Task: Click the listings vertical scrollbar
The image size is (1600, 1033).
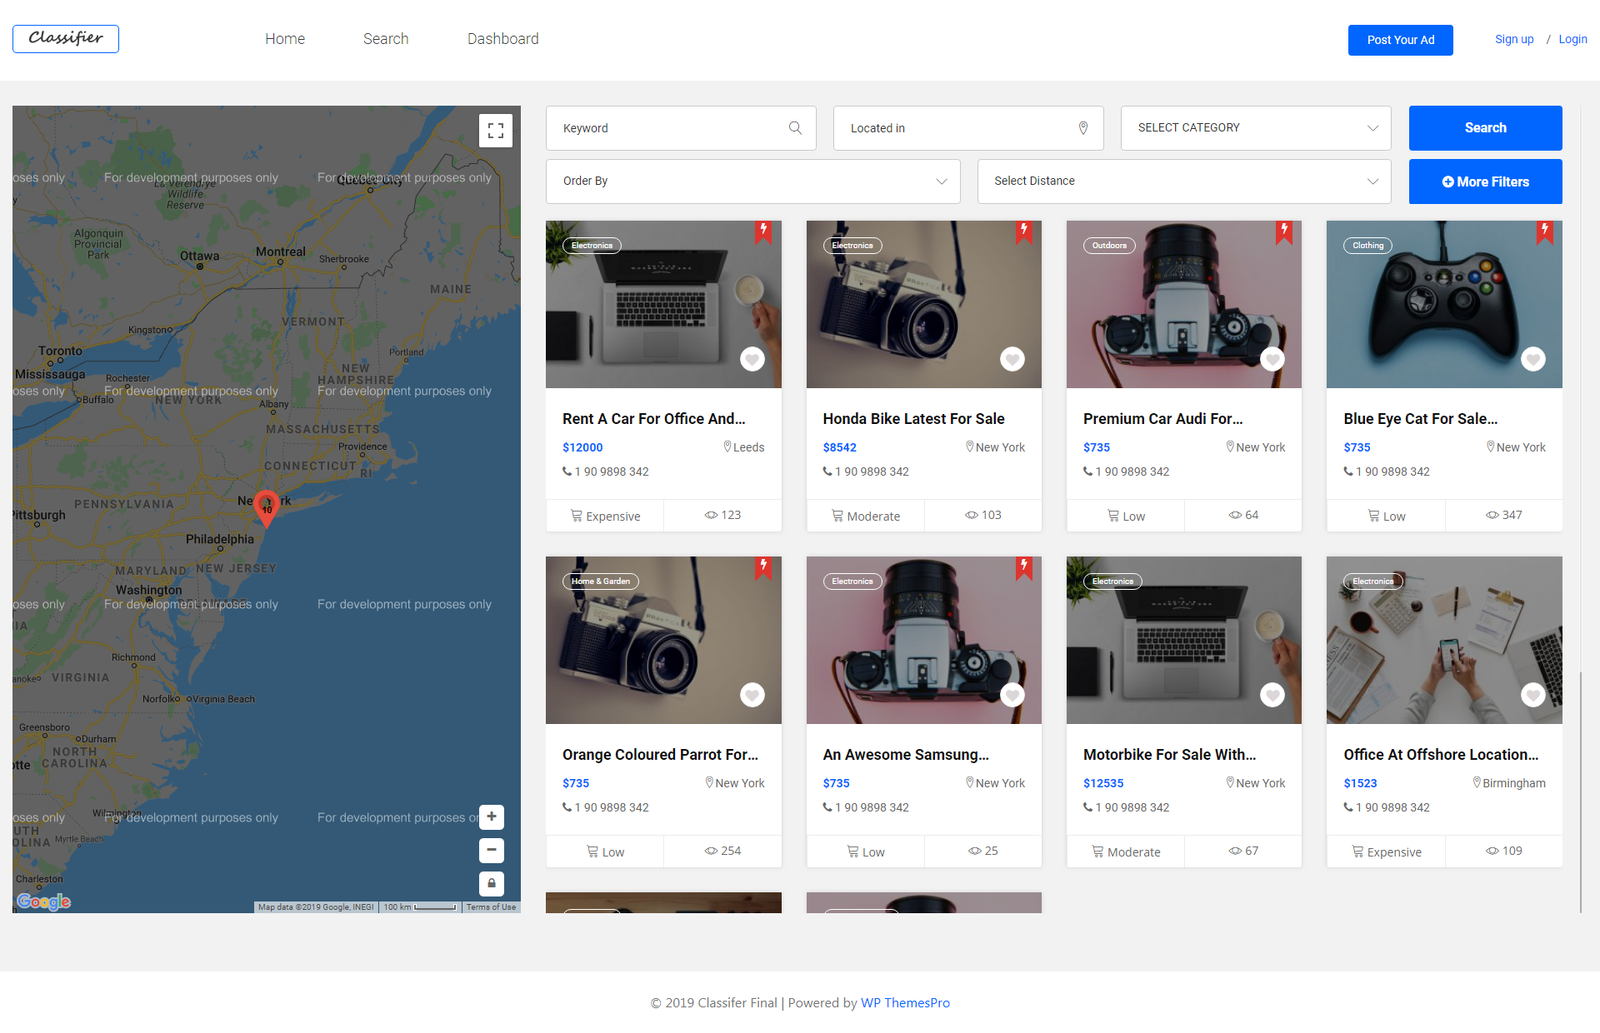Action: [1580, 790]
